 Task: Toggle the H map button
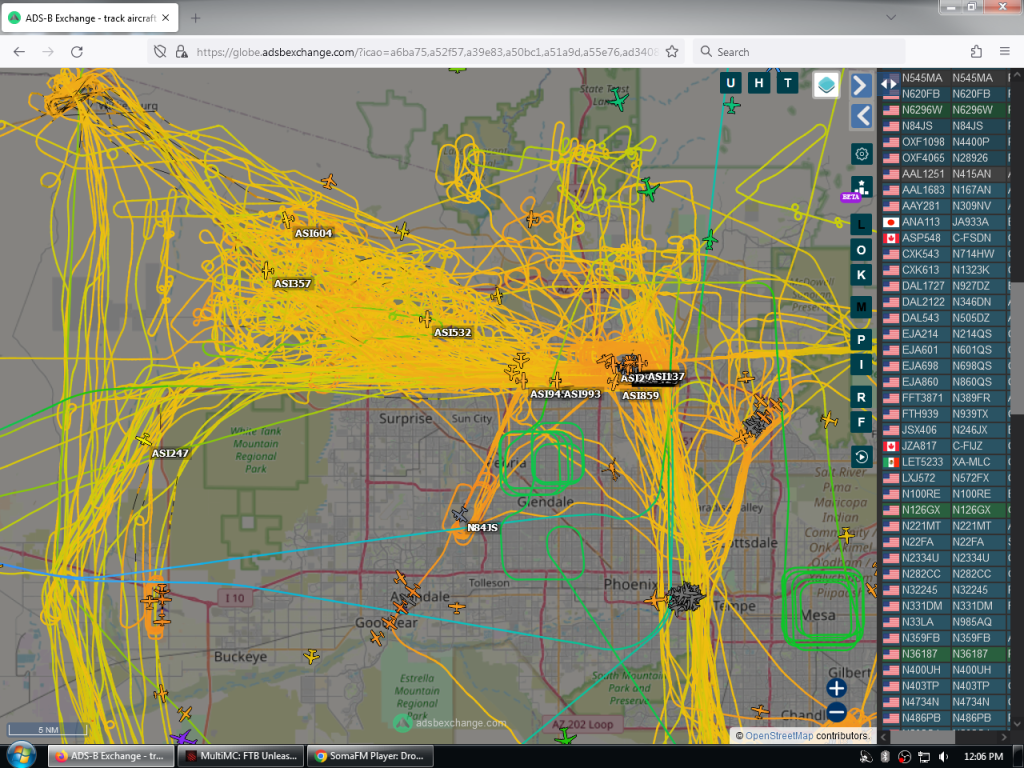pyautogui.click(x=759, y=83)
